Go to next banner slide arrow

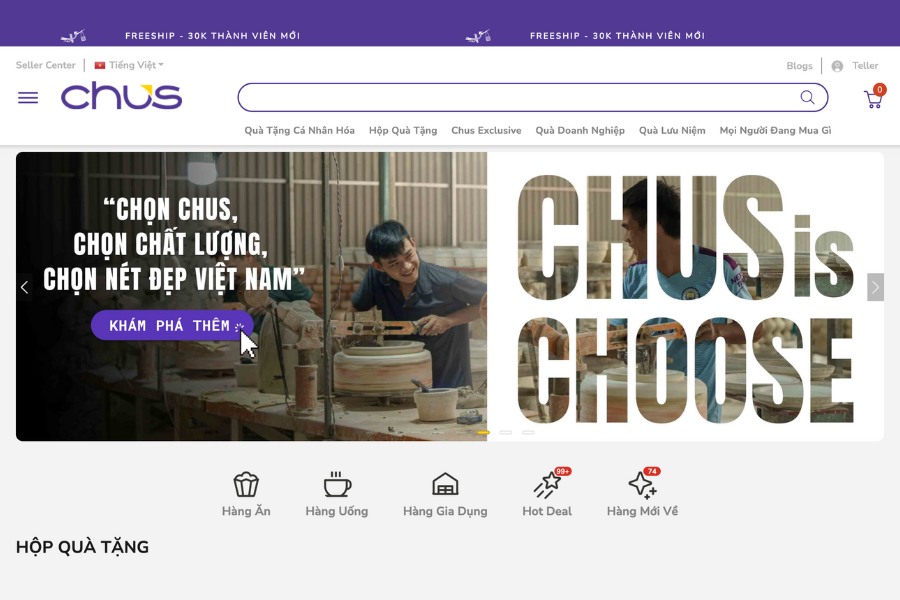pyautogui.click(x=875, y=287)
